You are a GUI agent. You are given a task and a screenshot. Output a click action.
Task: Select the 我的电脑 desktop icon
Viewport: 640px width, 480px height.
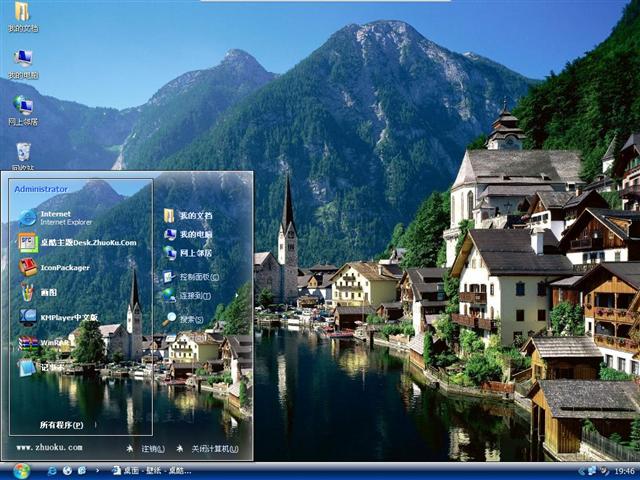click(x=23, y=63)
